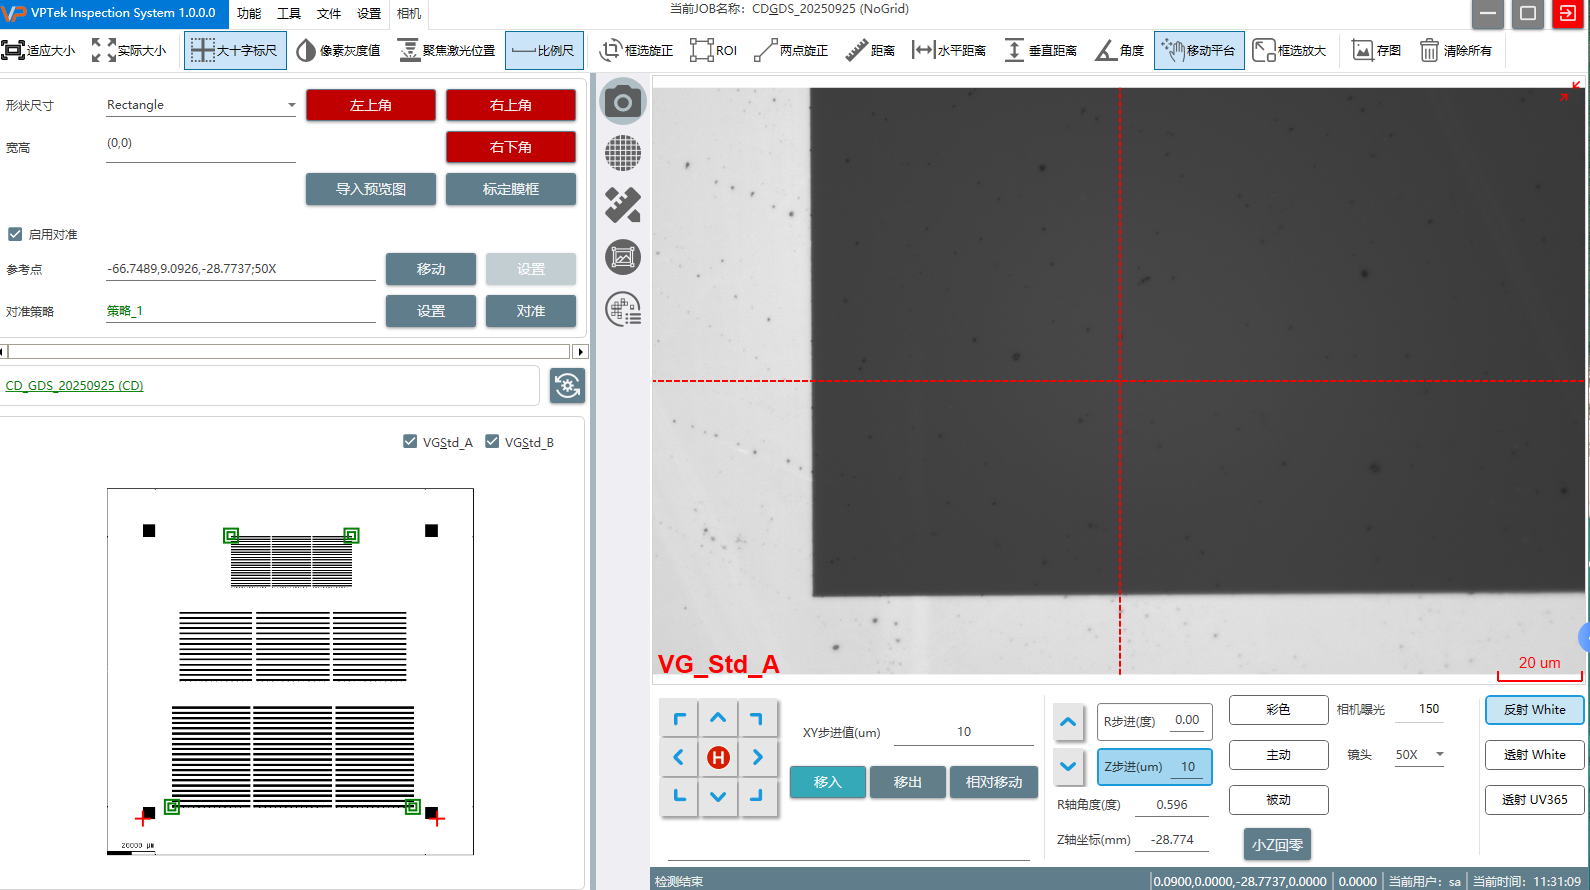Image resolution: width=1590 pixels, height=890 pixels.
Task: Click the 小Z回零 button
Action: 1277,844
